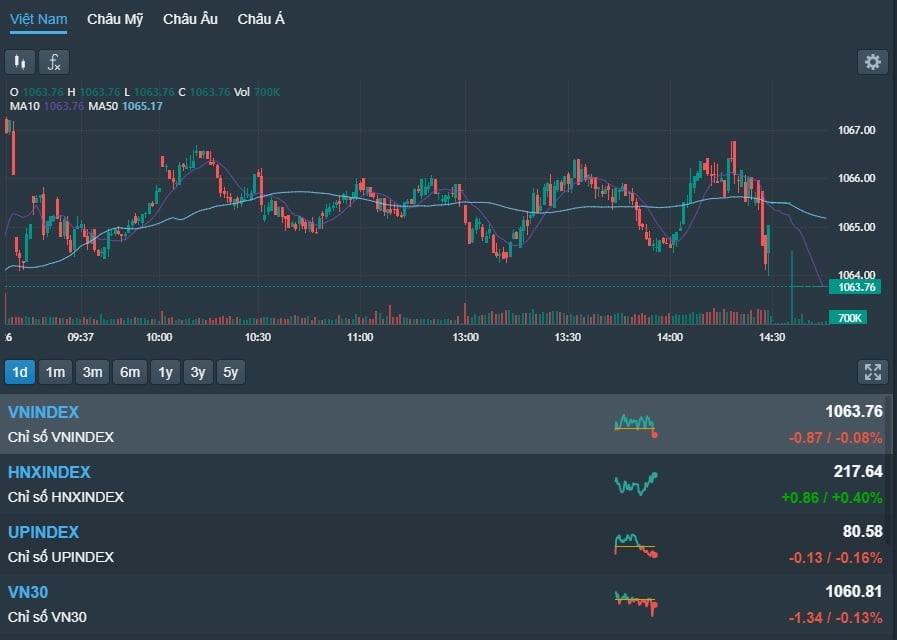
Task: Click the 14:30 time axis label
Action: pos(772,337)
